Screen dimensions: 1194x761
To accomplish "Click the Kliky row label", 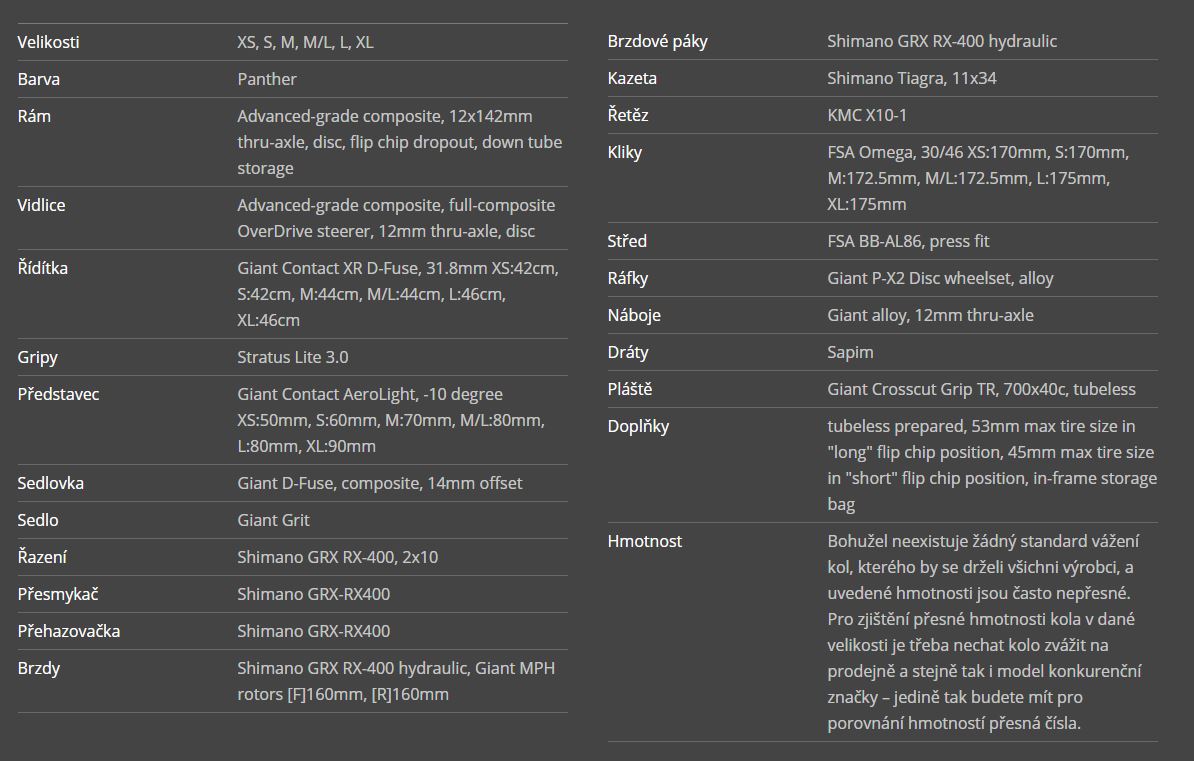I will (624, 152).
